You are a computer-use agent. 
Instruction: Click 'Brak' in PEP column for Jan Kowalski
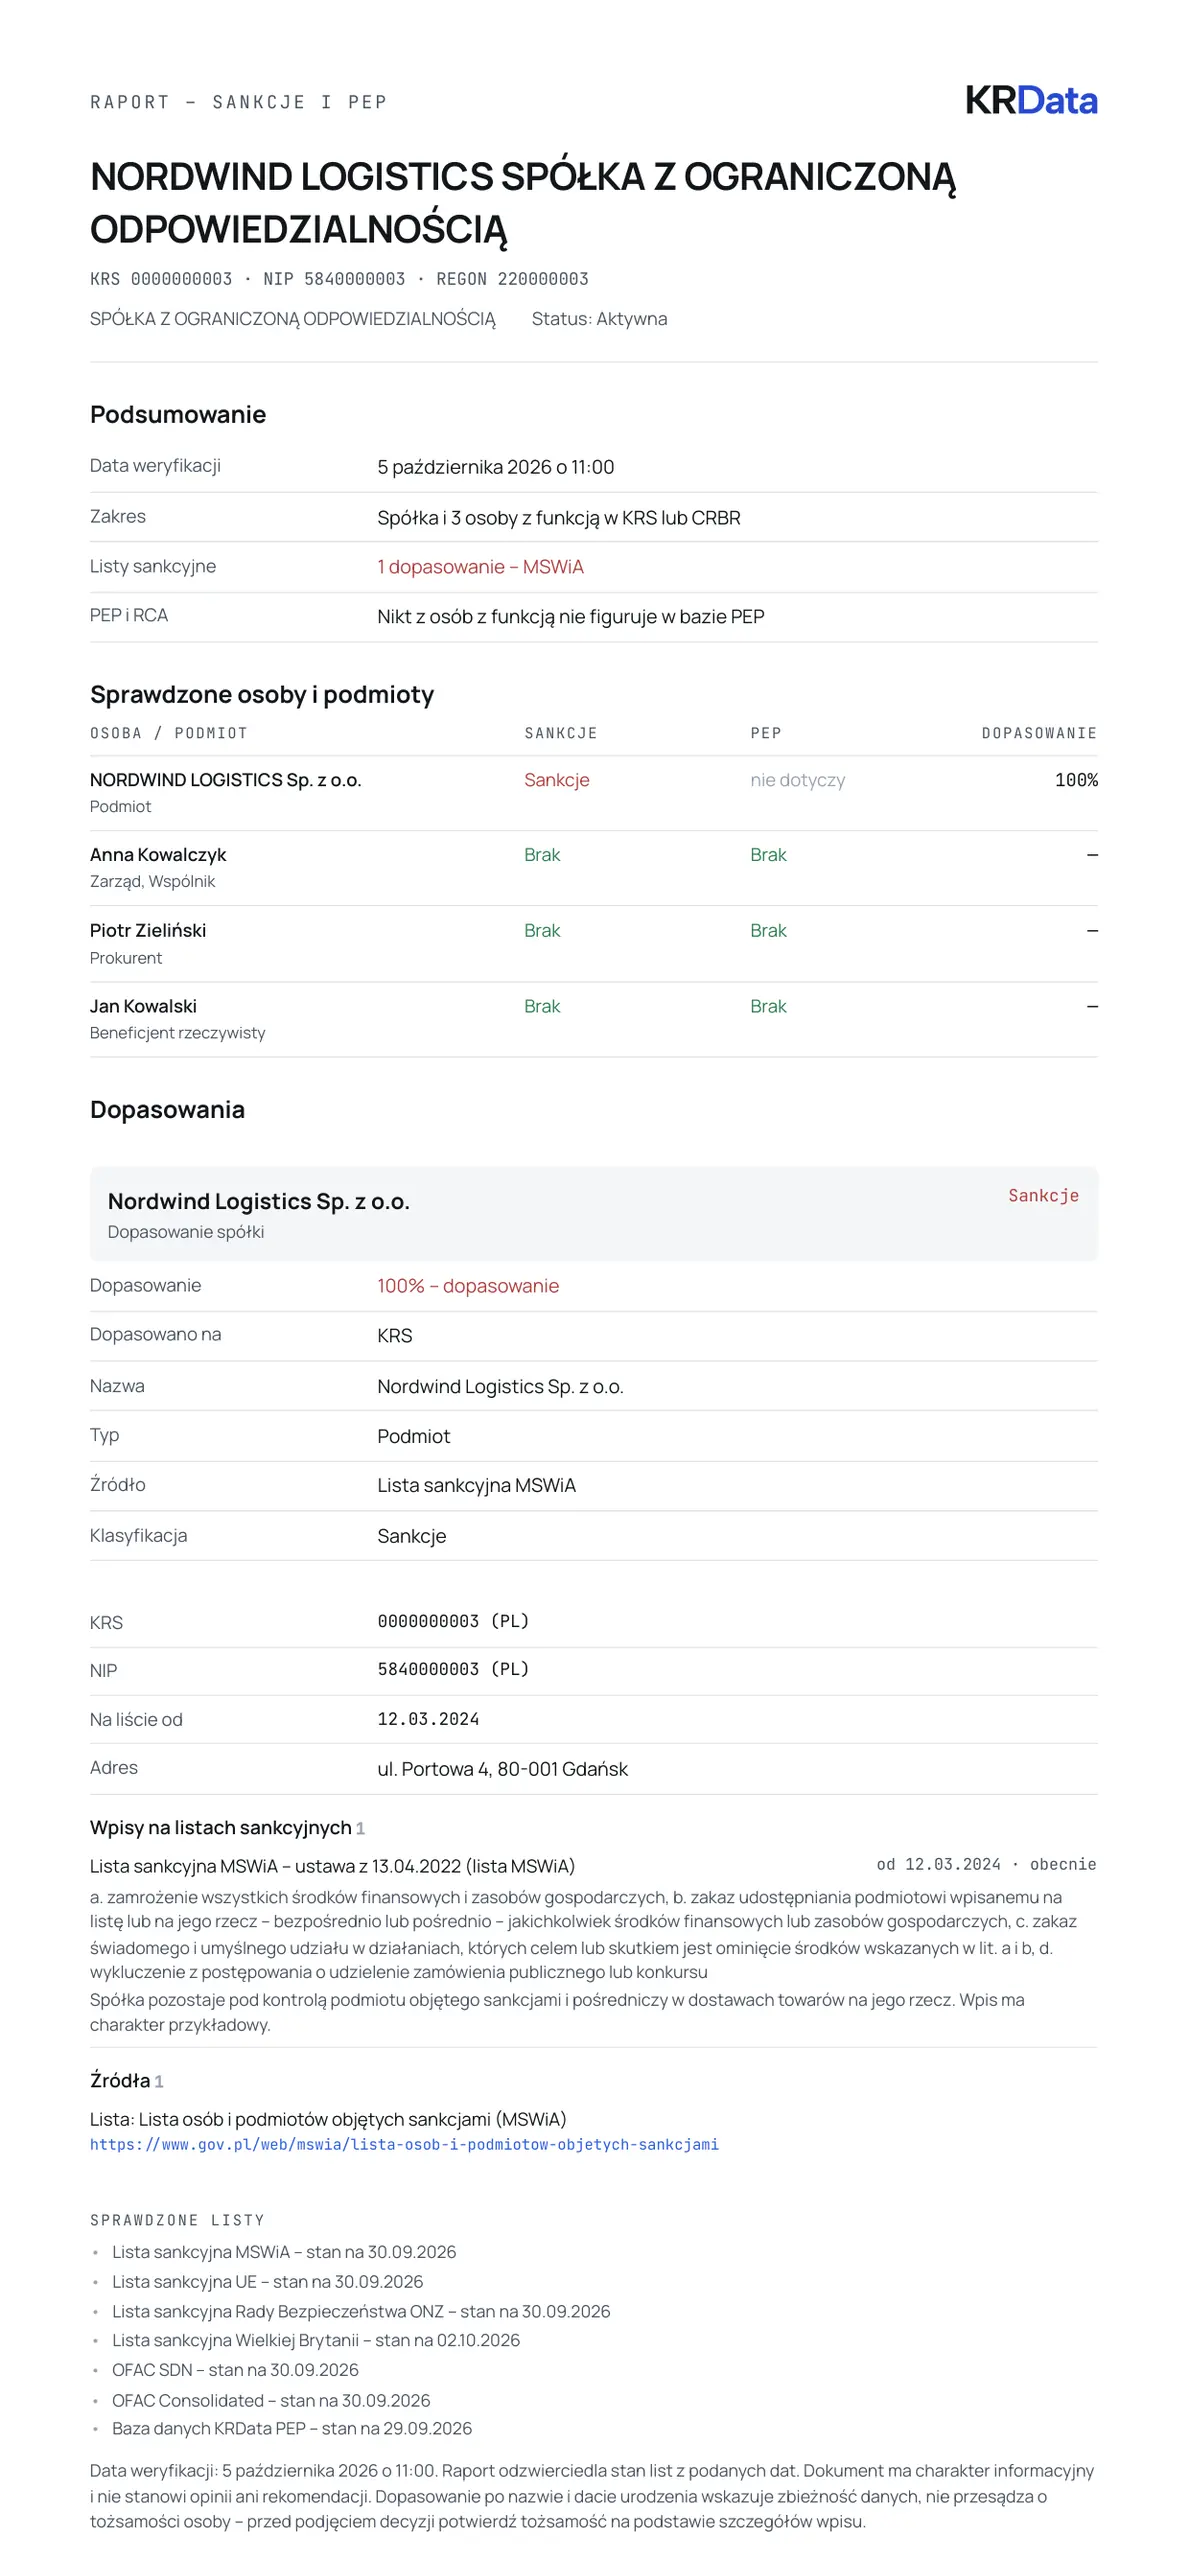tap(768, 1006)
